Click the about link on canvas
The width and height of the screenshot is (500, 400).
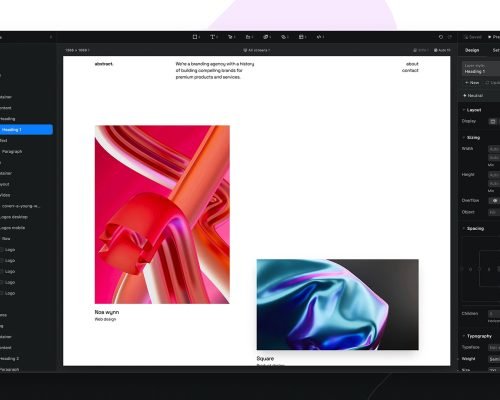(x=412, y=64)
